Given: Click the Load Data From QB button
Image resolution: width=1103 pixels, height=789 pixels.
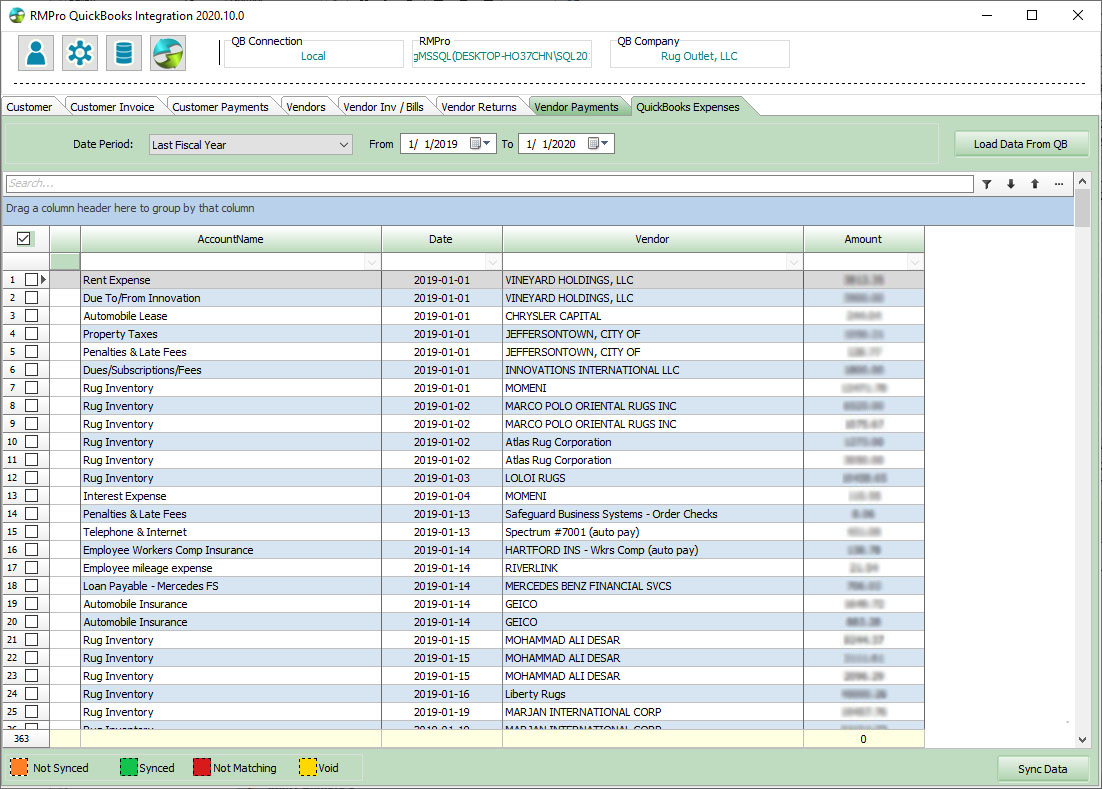Looking at the screenshot, I should point(1021,144).
